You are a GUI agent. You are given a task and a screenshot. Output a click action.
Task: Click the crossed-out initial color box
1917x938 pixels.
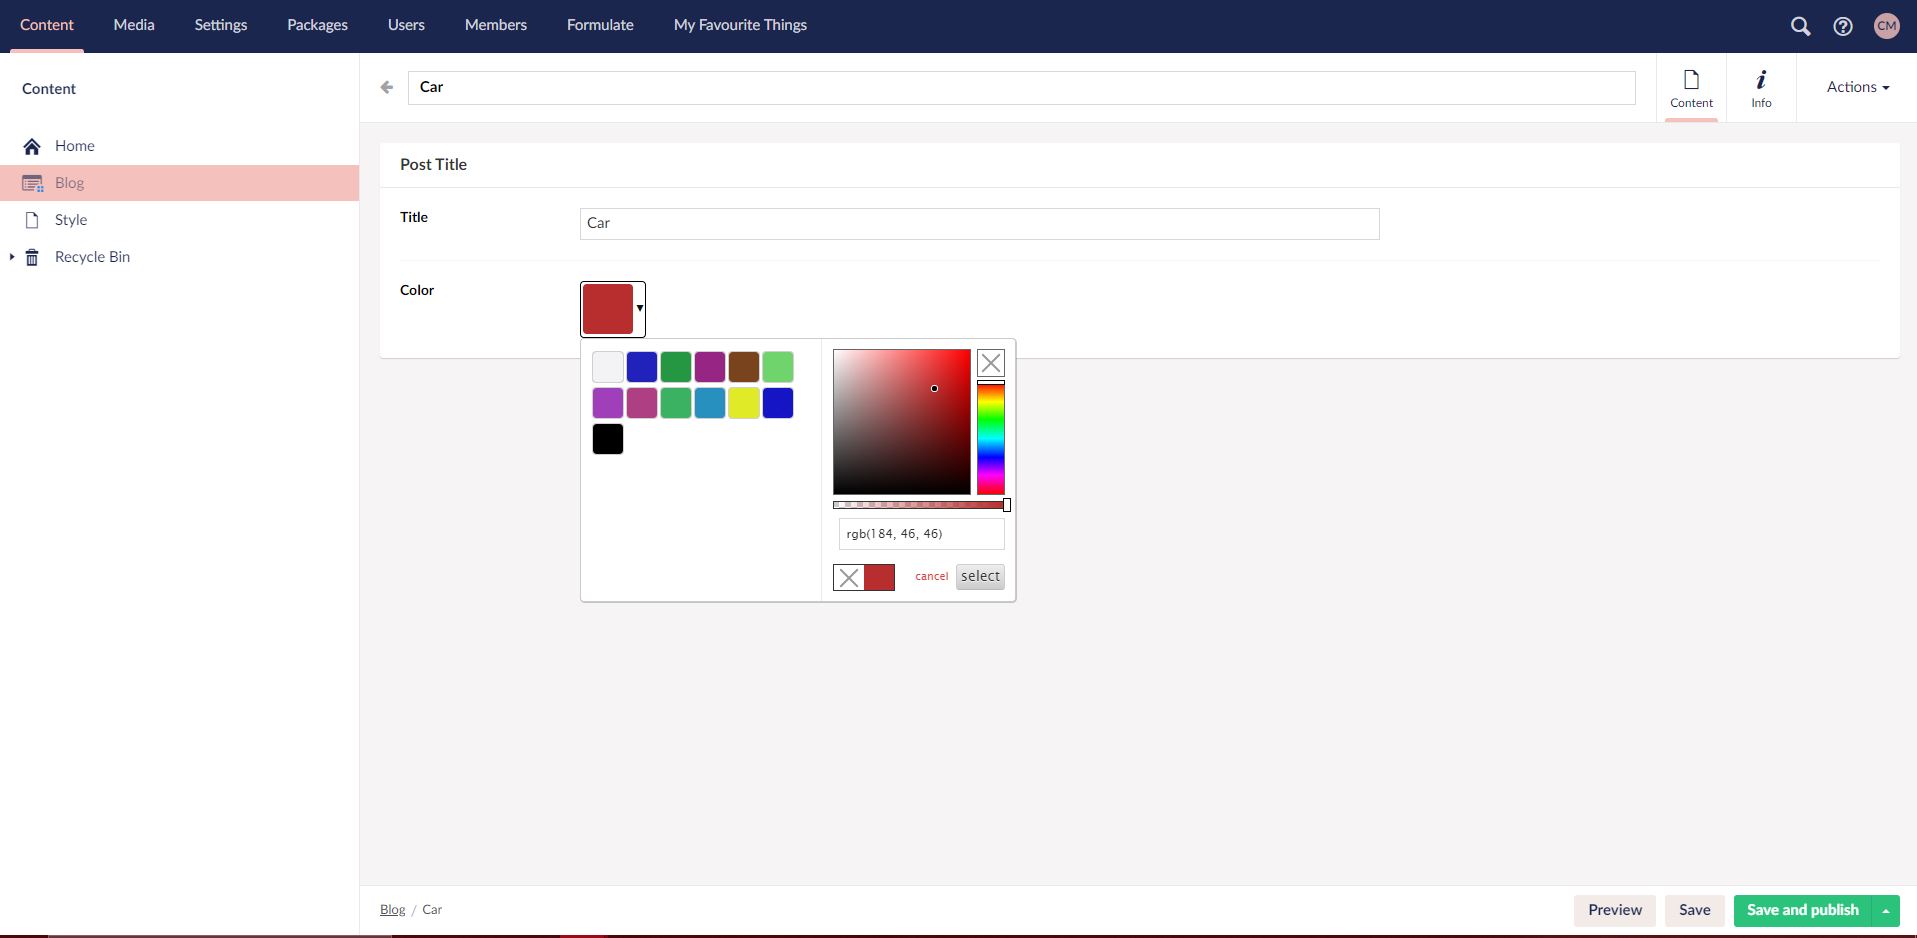pyautogui.click(x=849, y=577)
